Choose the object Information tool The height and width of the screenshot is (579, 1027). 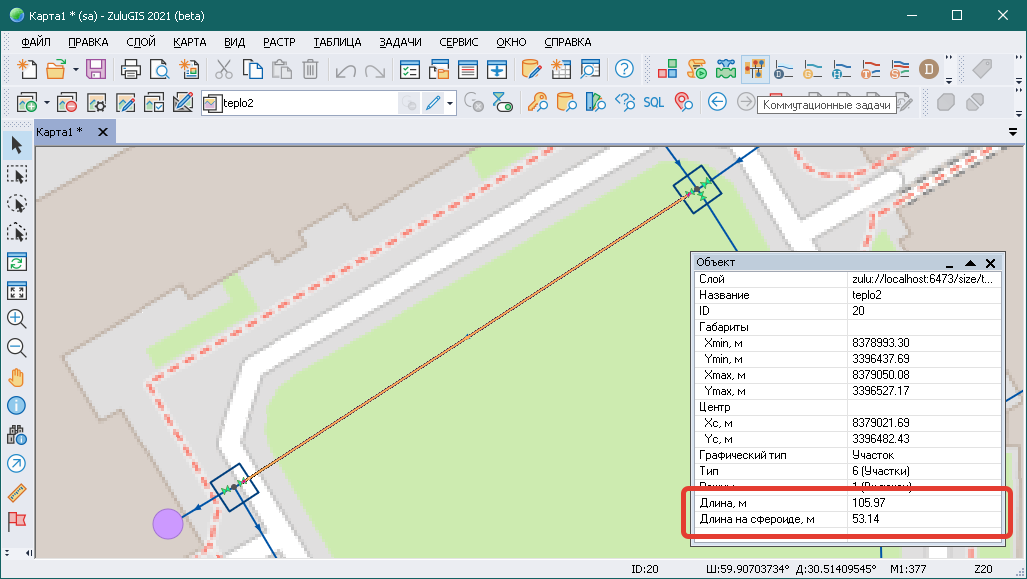click(17, 406)
